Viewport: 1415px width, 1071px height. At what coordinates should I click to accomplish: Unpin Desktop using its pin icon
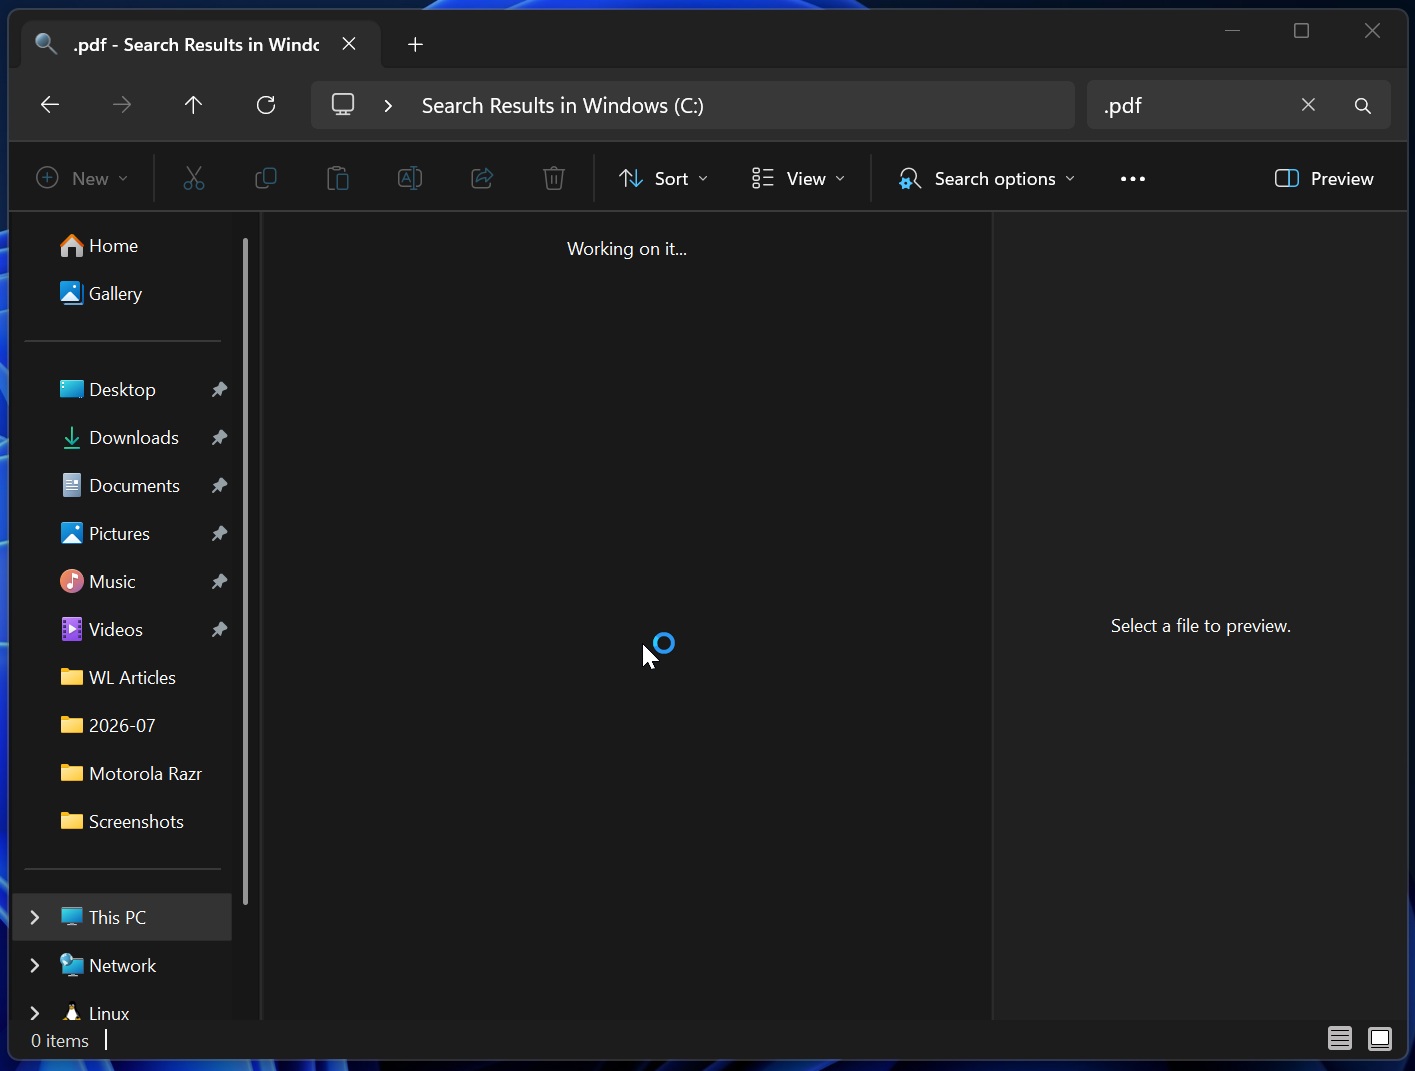219,389
